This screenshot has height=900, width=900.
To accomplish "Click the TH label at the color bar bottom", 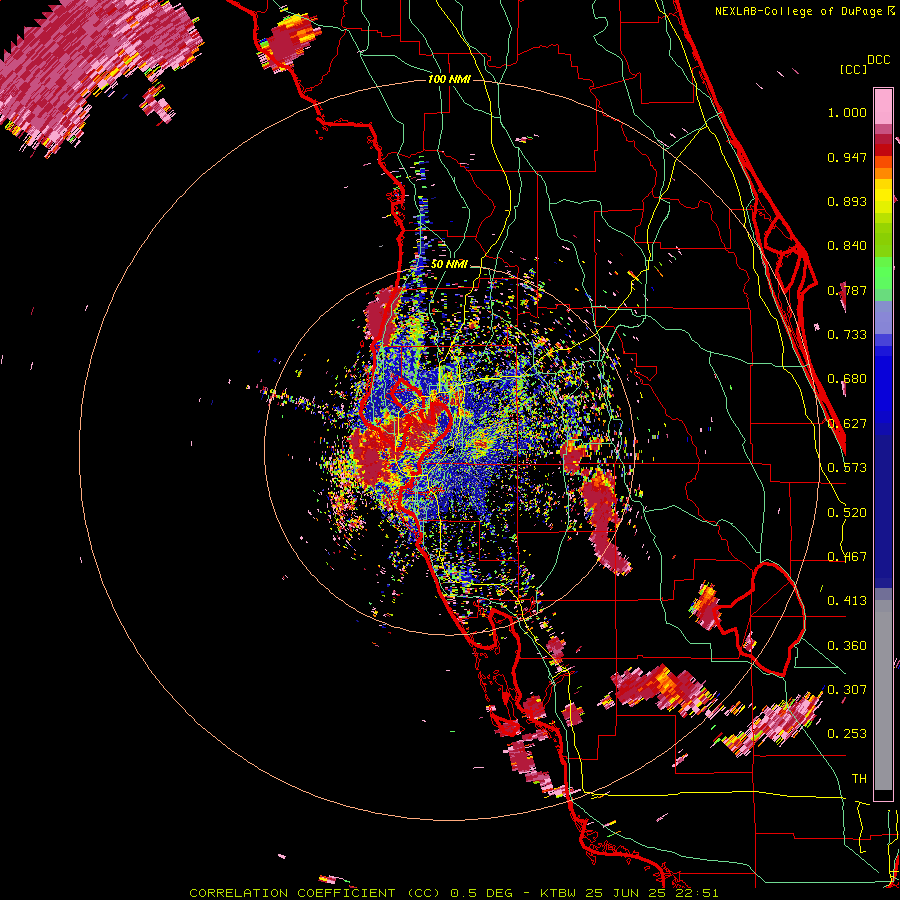I will (859, 778).
